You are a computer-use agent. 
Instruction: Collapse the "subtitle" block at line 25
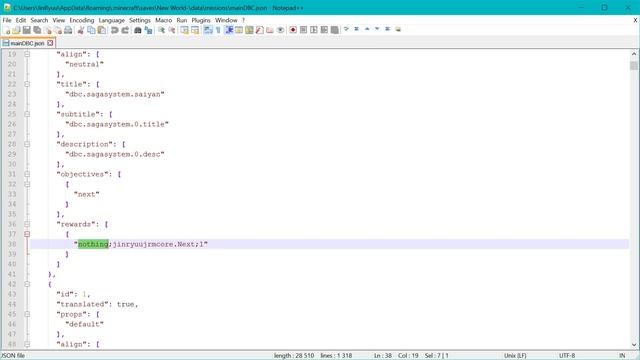coord(27,114)
